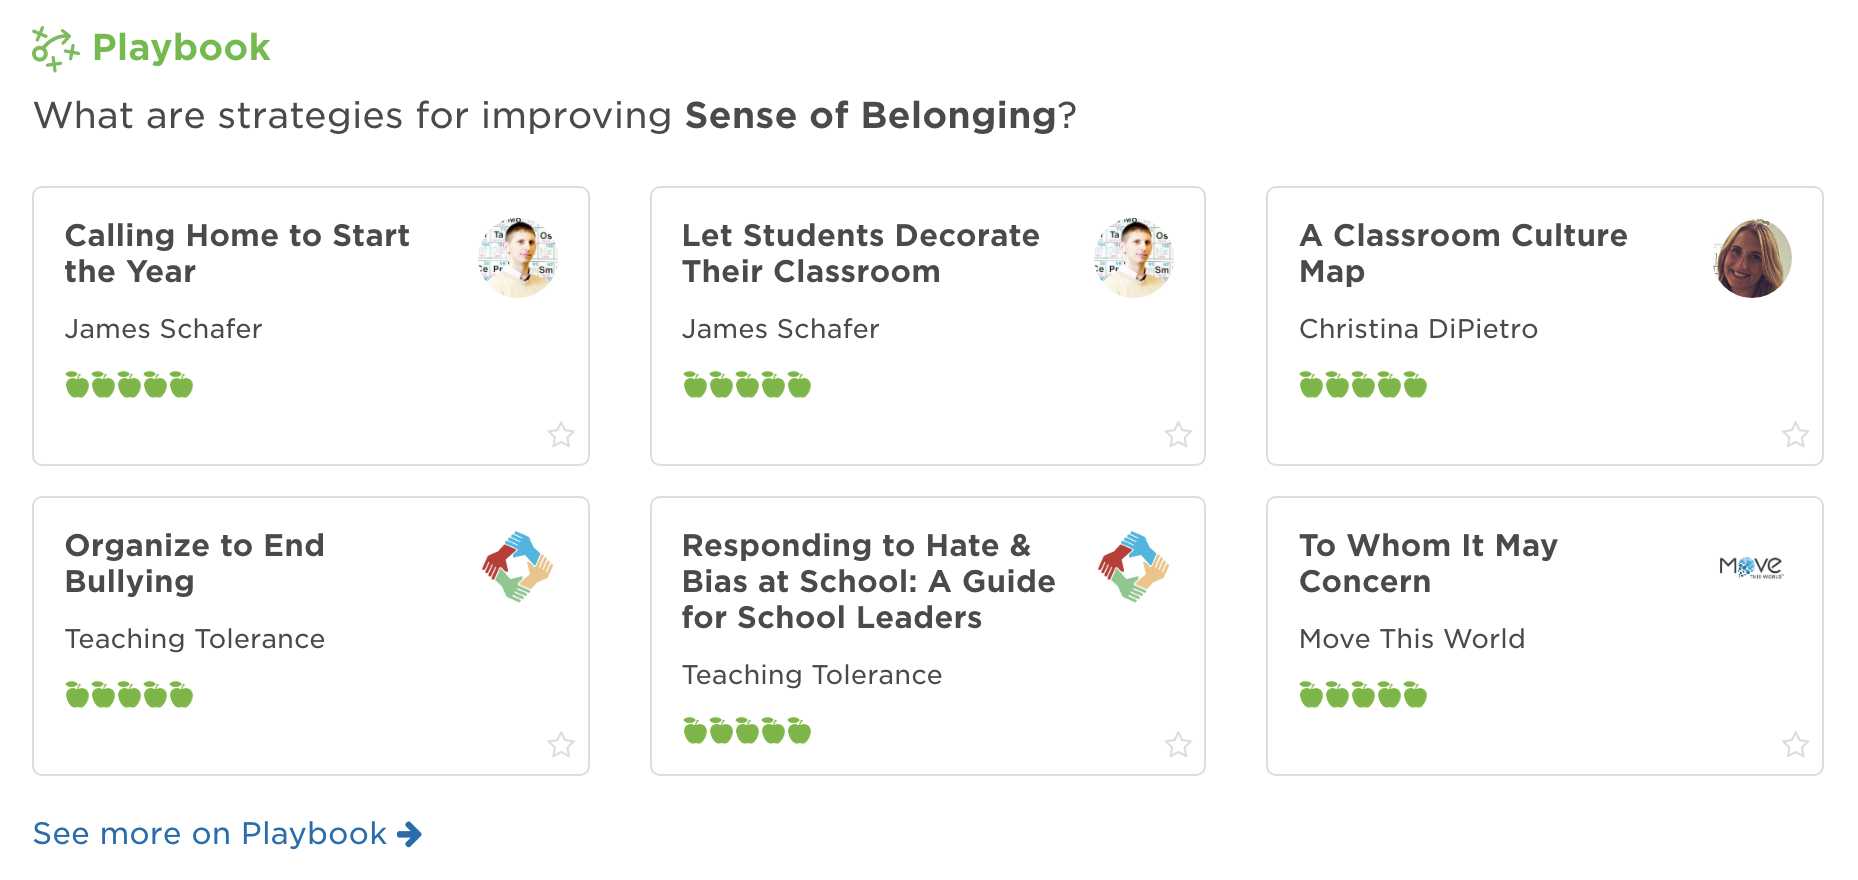This screenshot has height=880, width=1858.
Task: Click the green Playbook header icon
Action: click(52, 45)
